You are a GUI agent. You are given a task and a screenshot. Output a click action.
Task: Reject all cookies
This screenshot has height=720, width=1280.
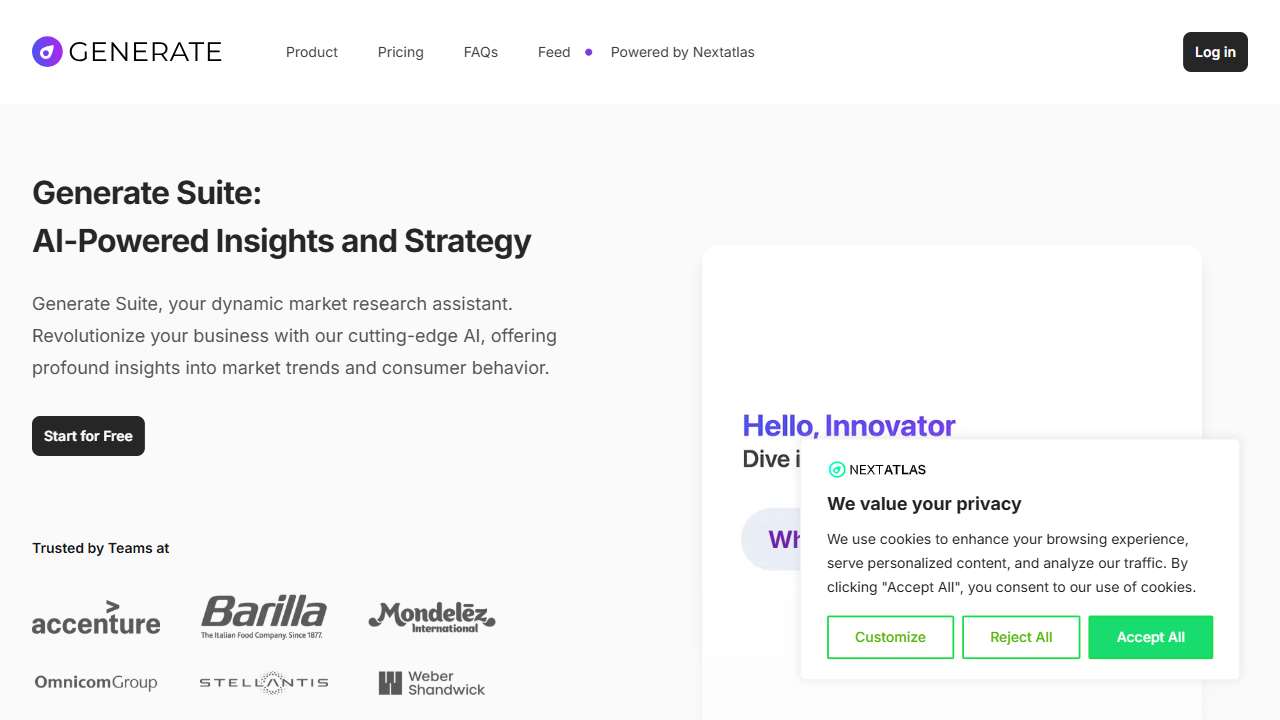(1021, 637)
